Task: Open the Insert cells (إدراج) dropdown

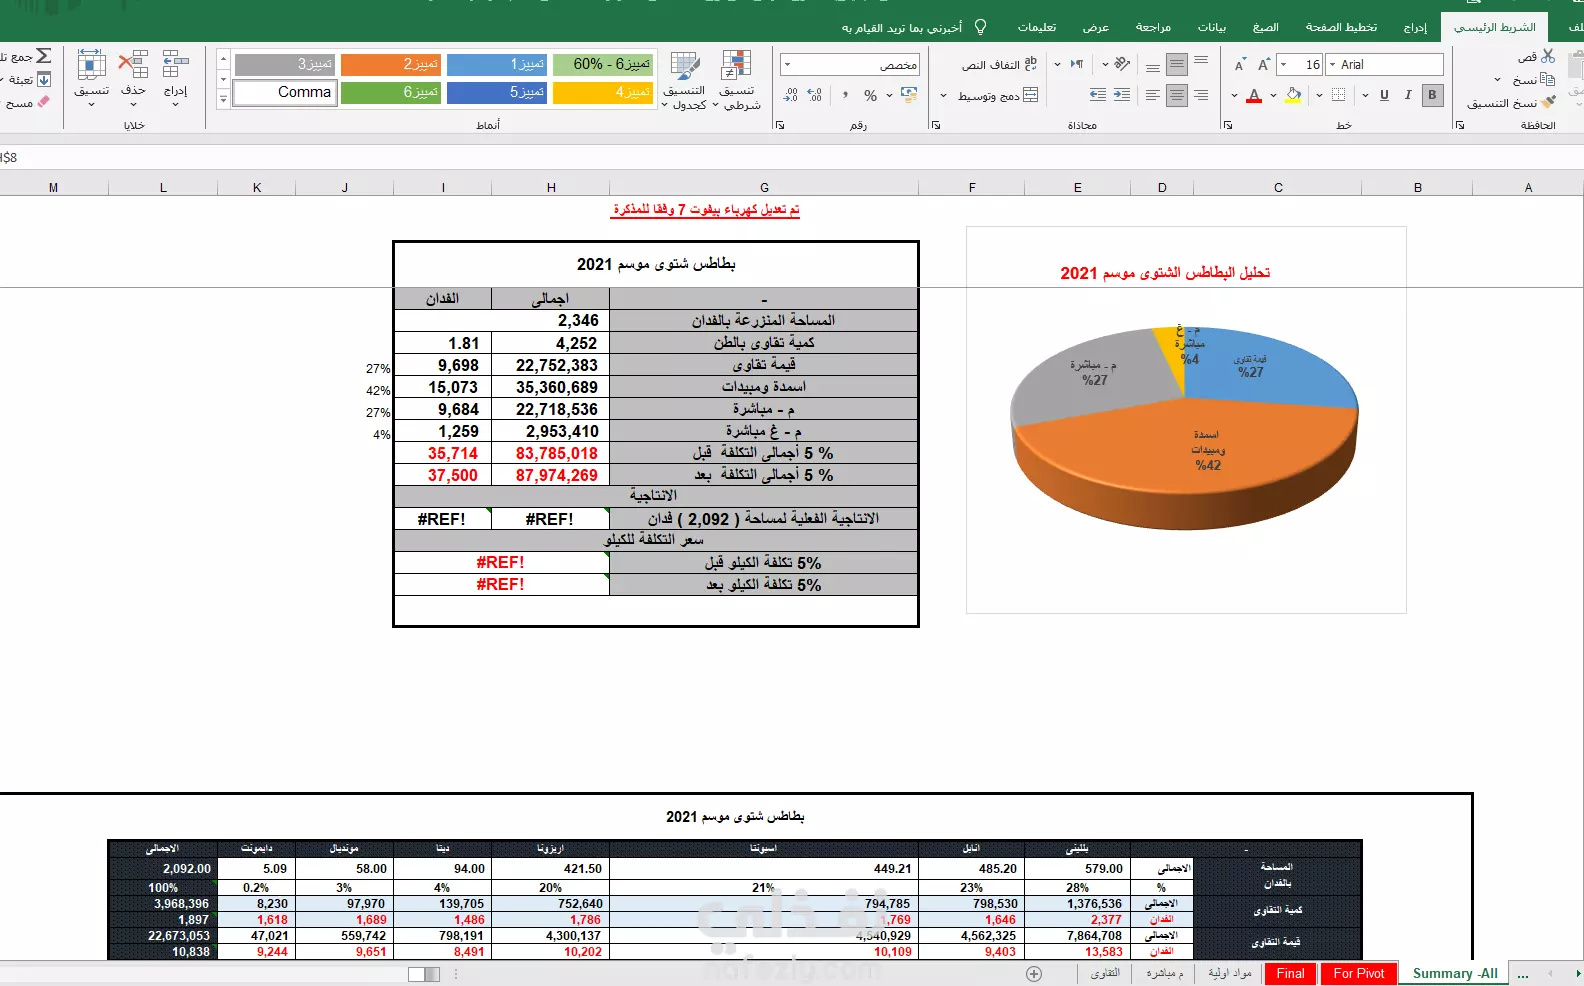Action: click(175, 79)
